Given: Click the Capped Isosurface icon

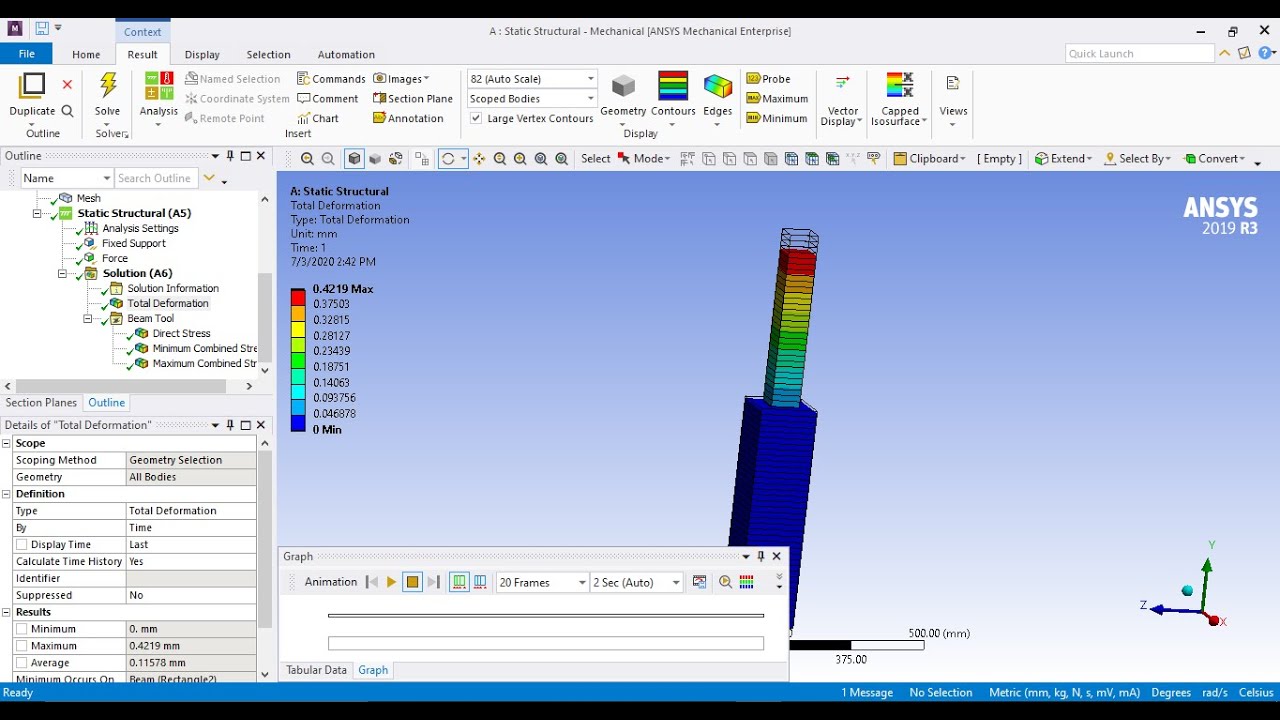Looking at the screenshot, I should click(900, 84).
